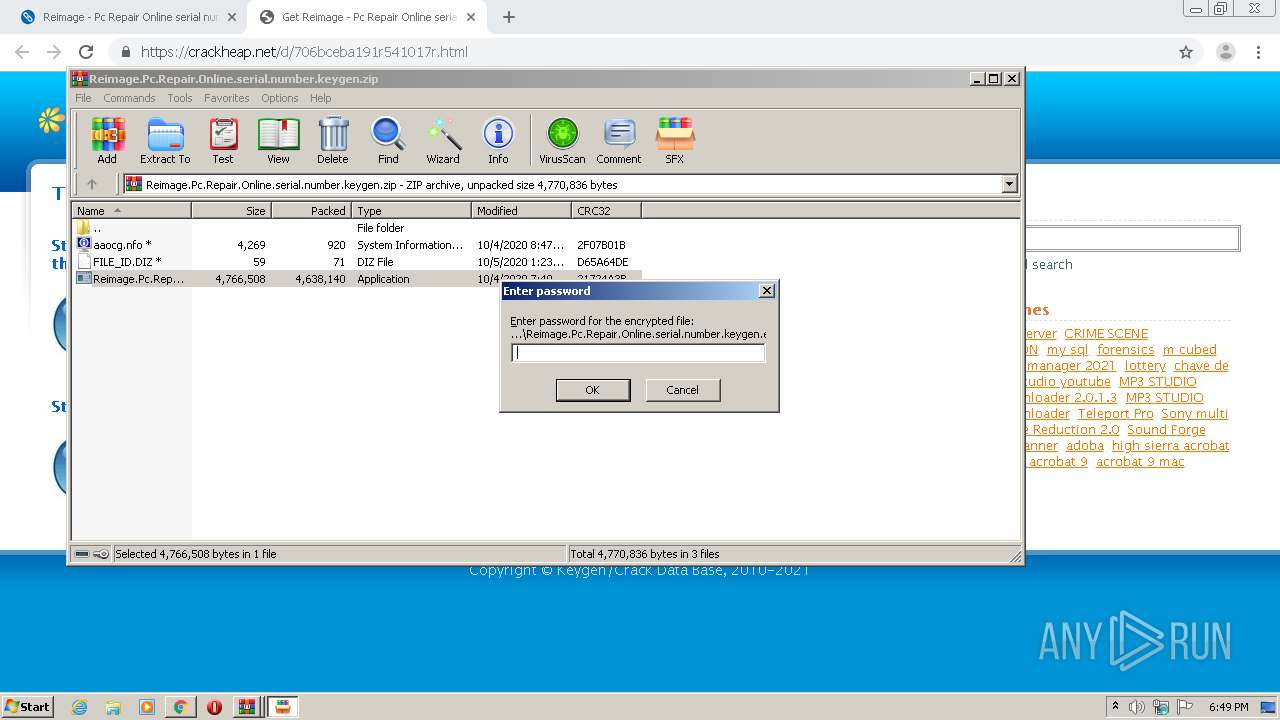Switch to Get Reimage Chrome tab
Screen dimensions: 1280x720
coord(366,17)
